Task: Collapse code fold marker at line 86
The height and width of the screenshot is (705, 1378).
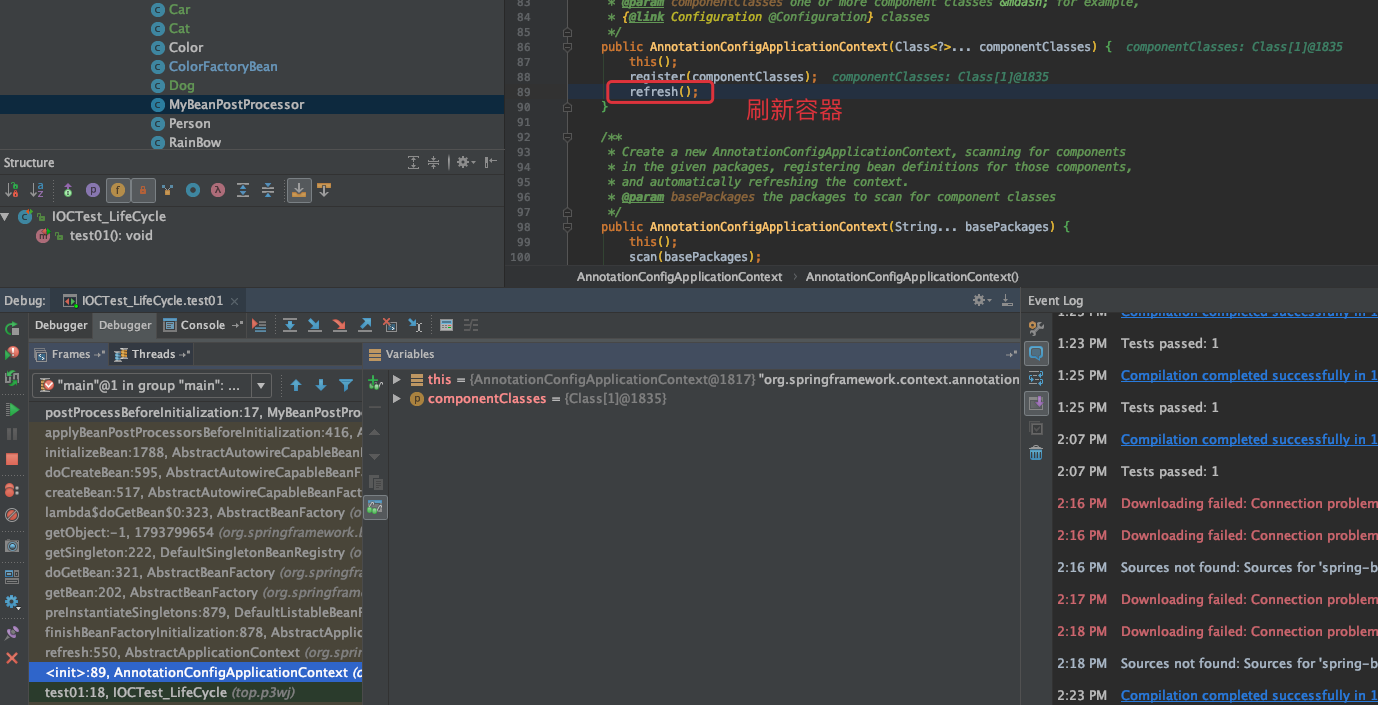Action: coord(568,47)
